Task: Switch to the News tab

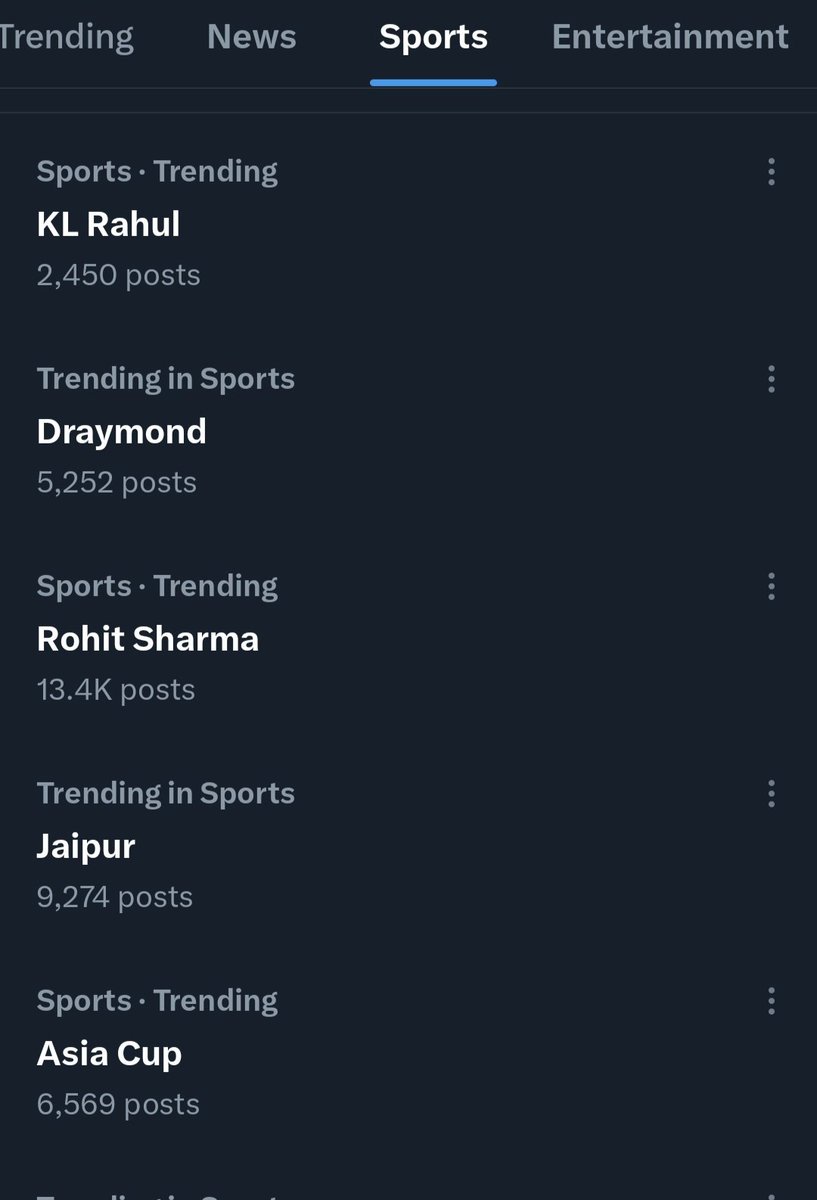Action: click(251, 38)
